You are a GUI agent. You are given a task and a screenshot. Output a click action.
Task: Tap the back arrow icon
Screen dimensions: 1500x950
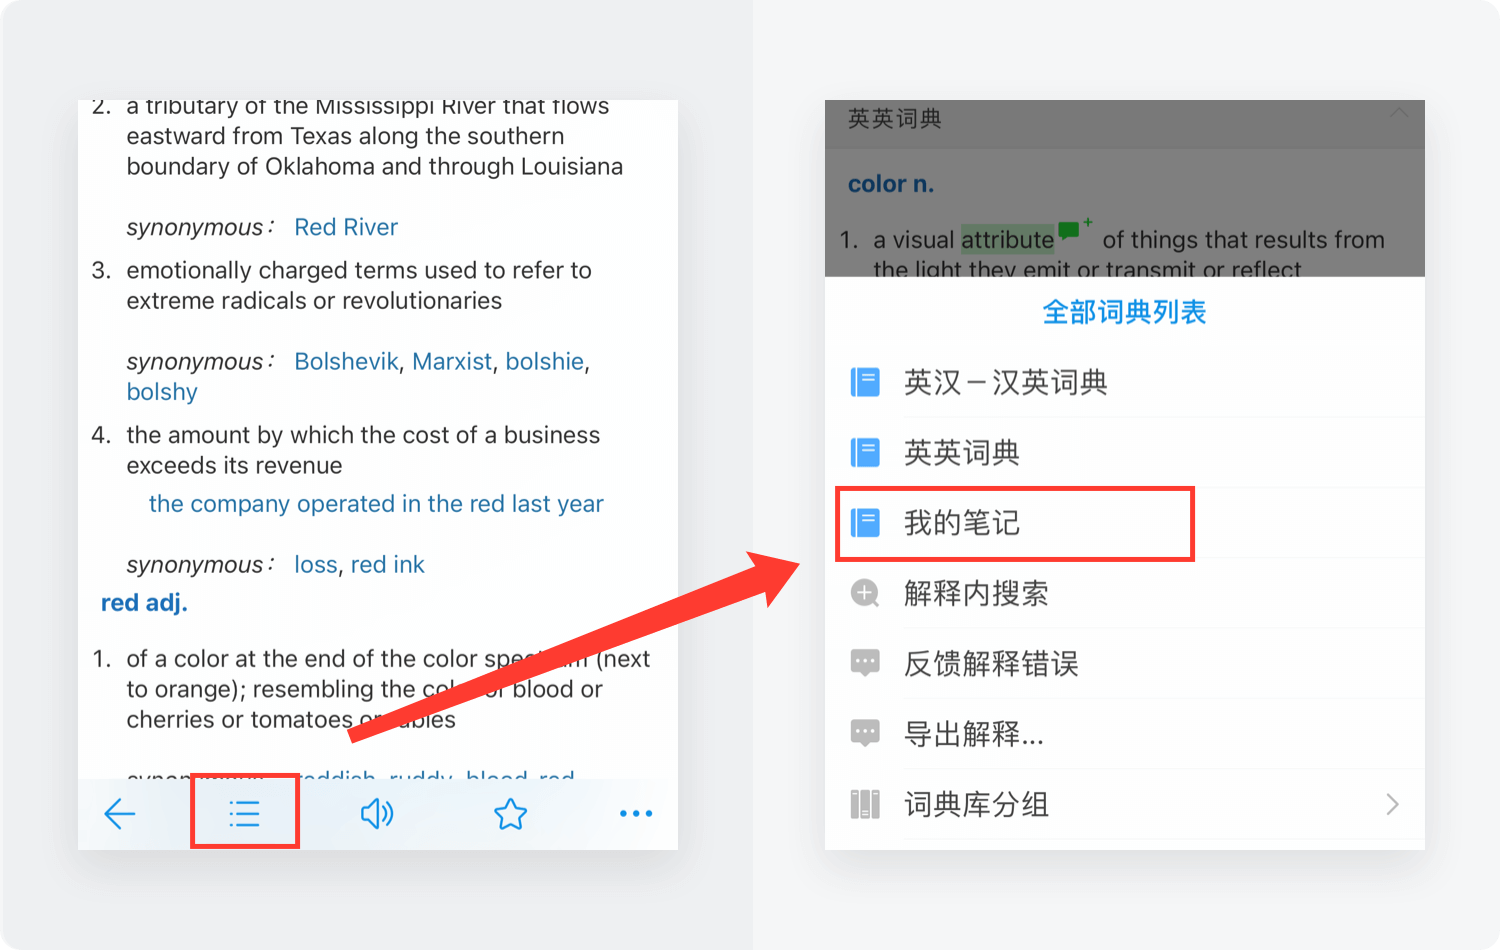click(x=120, y=814)
